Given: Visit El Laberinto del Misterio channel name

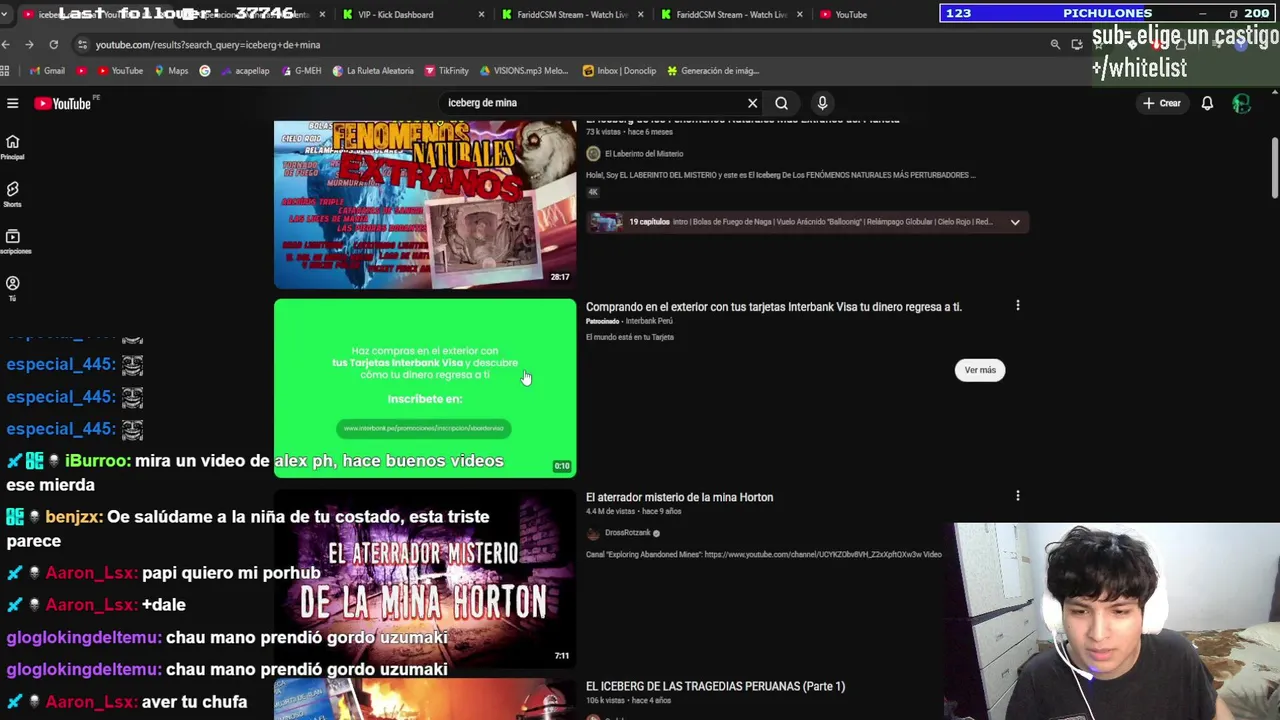Looking at the screenshot, I should (643, 154).
